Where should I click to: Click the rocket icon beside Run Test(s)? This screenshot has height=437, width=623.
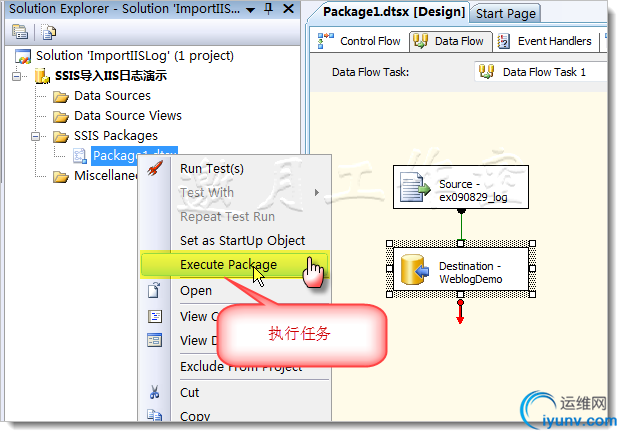(154, 168)
